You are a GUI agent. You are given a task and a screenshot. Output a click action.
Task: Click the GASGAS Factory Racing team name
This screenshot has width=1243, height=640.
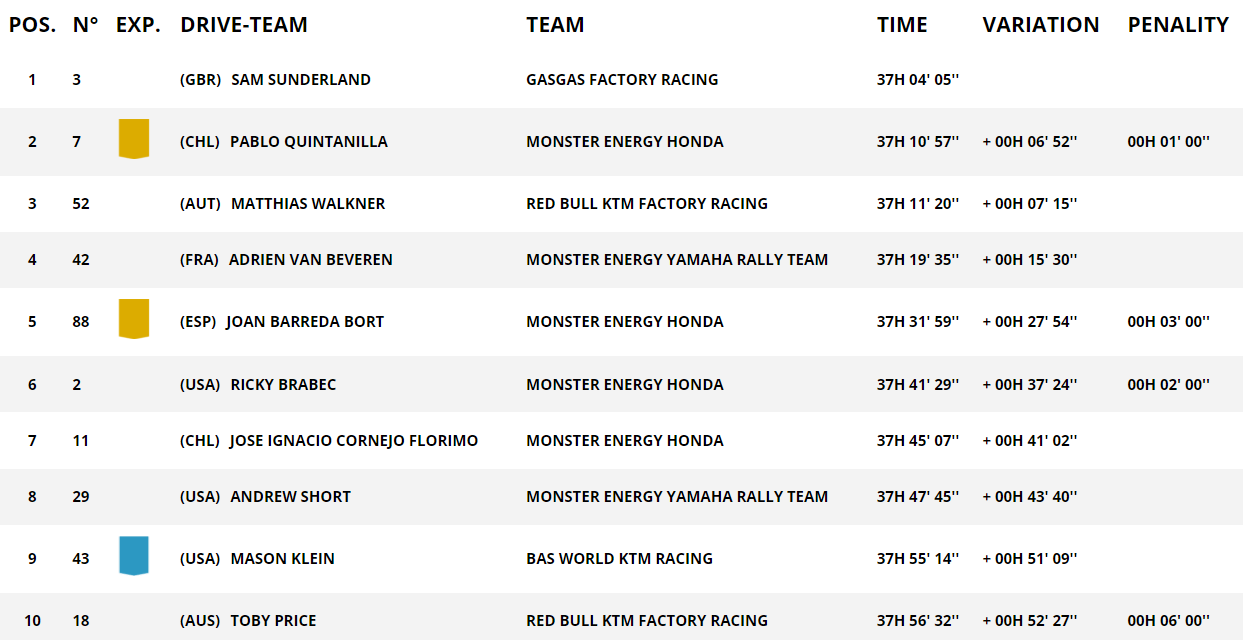(622, 80)
